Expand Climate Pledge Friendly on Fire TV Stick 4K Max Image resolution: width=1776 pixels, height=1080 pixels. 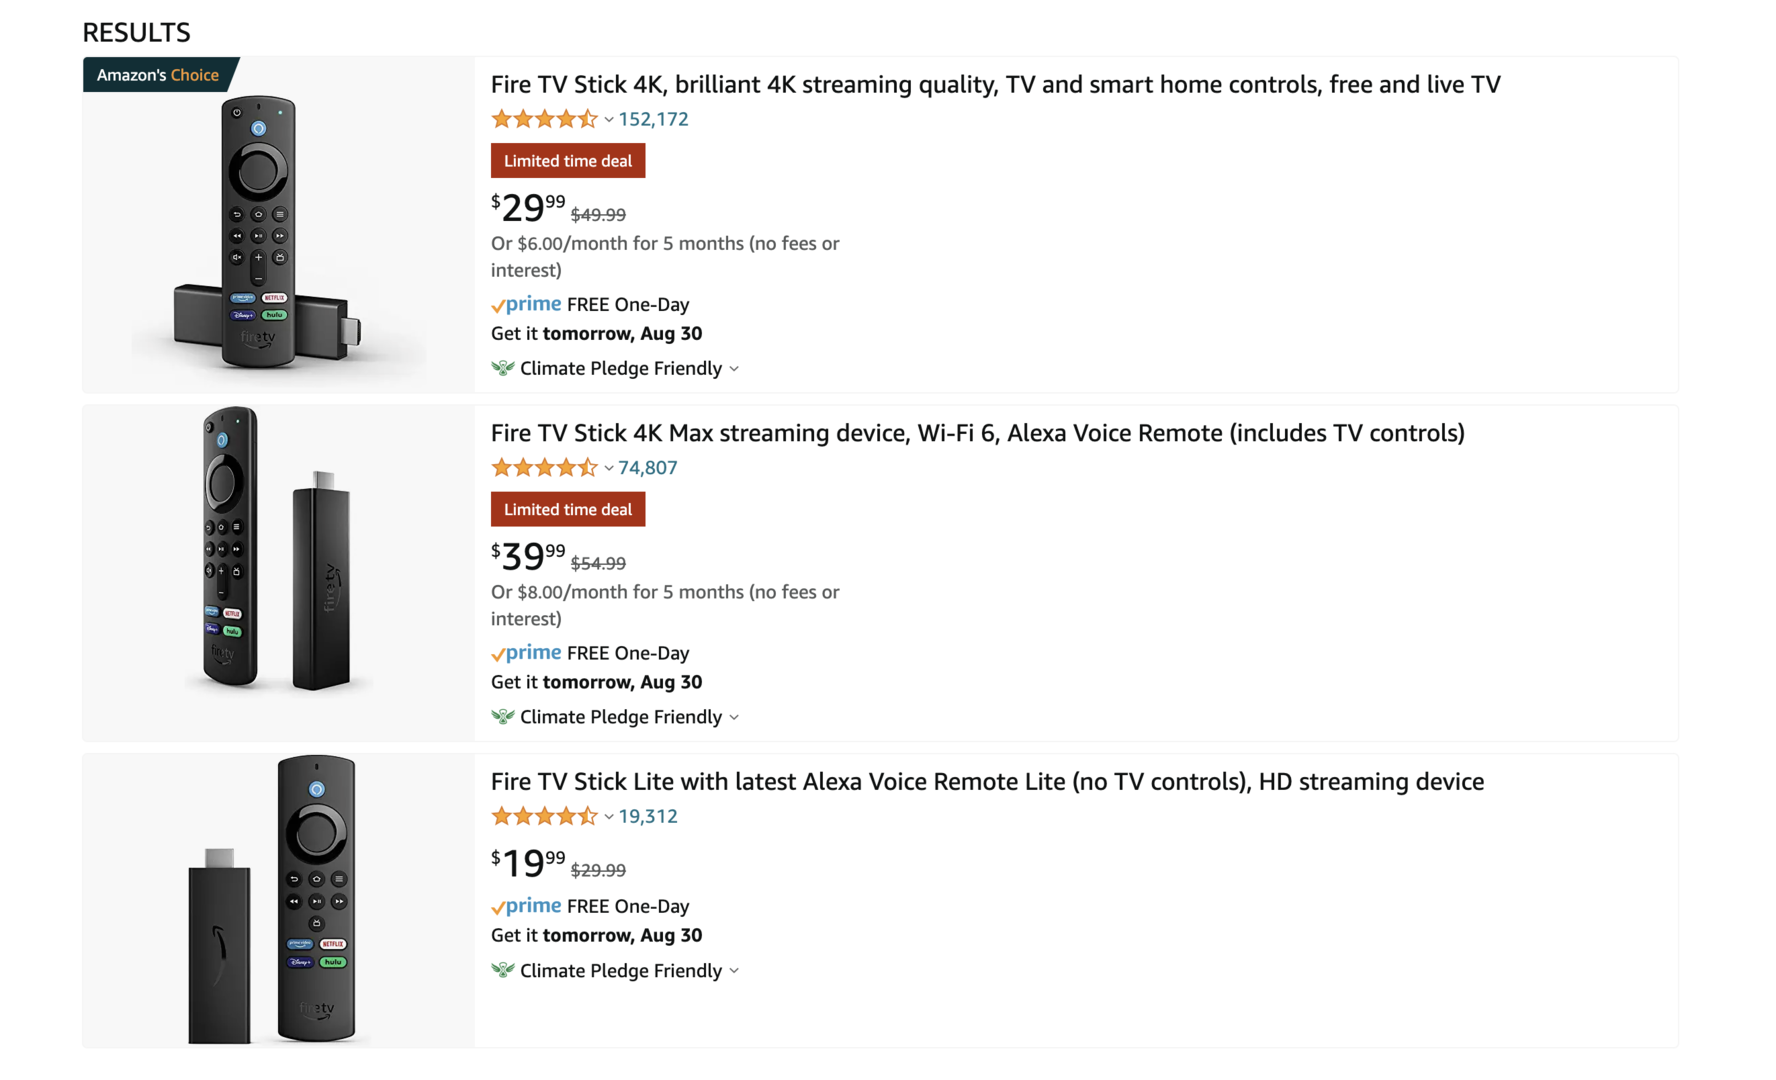coord(734,718)
